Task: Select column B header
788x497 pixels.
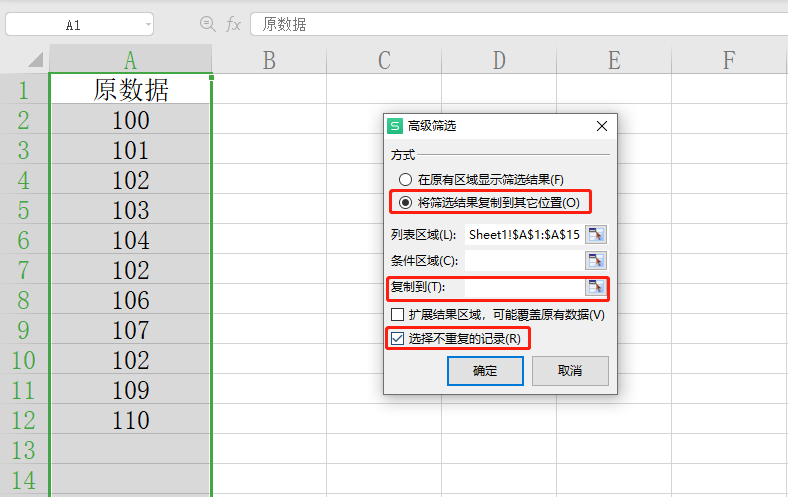Action: click(x=269, y=60)
